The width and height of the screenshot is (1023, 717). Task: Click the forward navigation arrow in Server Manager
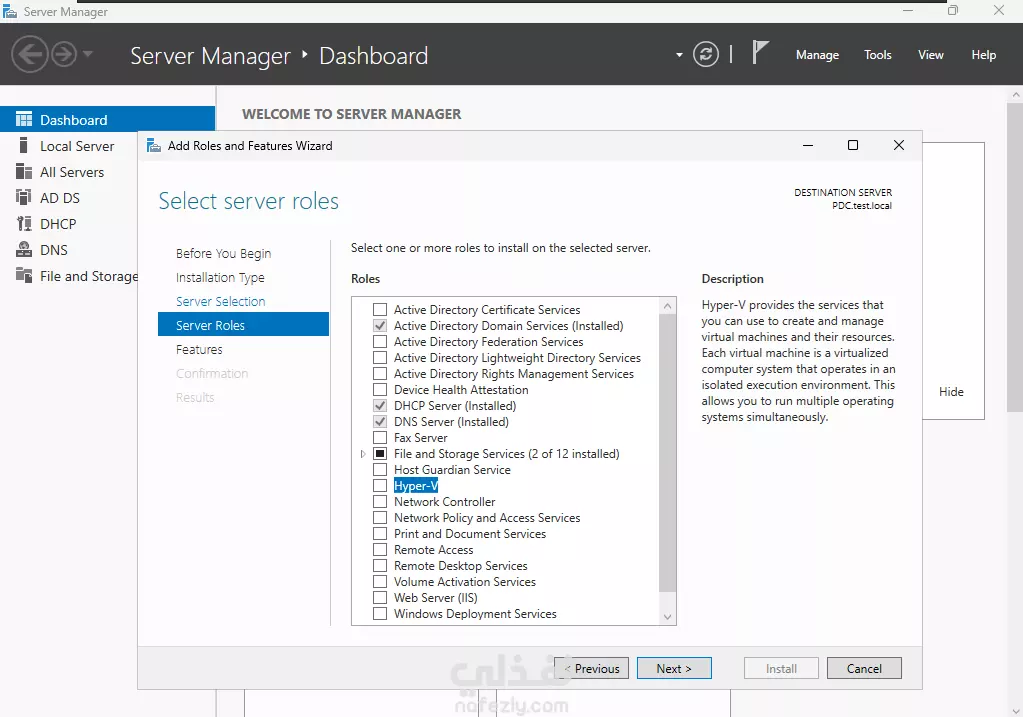pos(64,54)
